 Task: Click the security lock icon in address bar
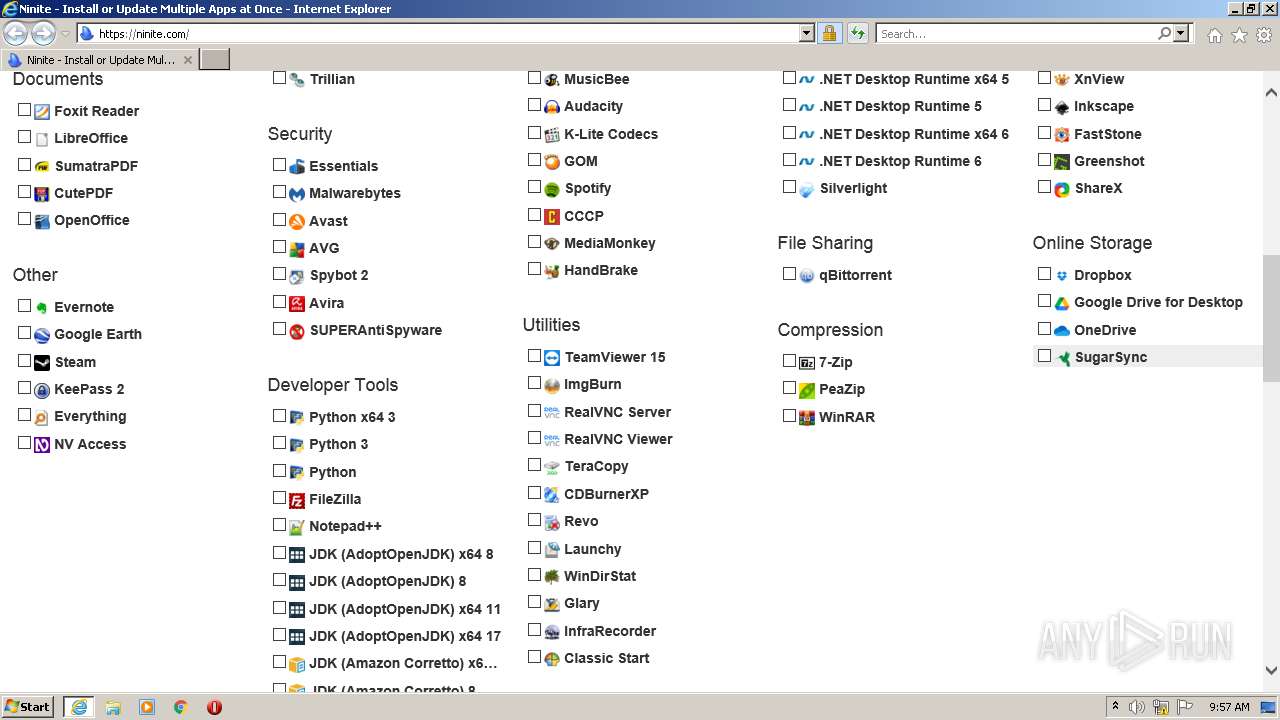829,34
